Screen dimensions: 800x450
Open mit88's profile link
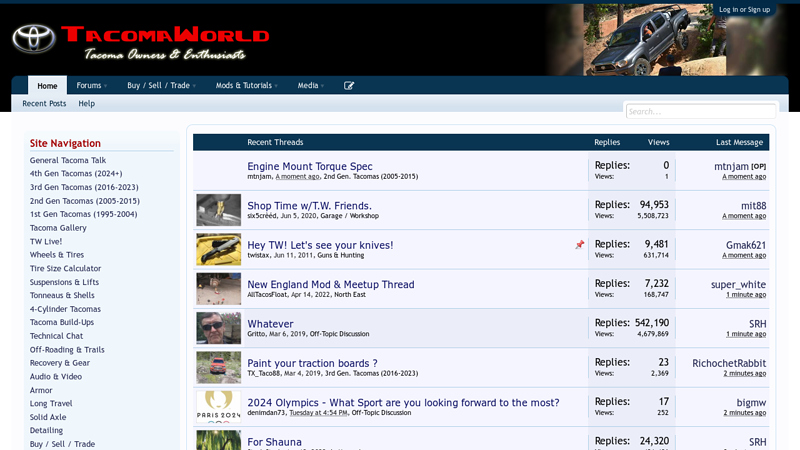[x=754, y=206]
